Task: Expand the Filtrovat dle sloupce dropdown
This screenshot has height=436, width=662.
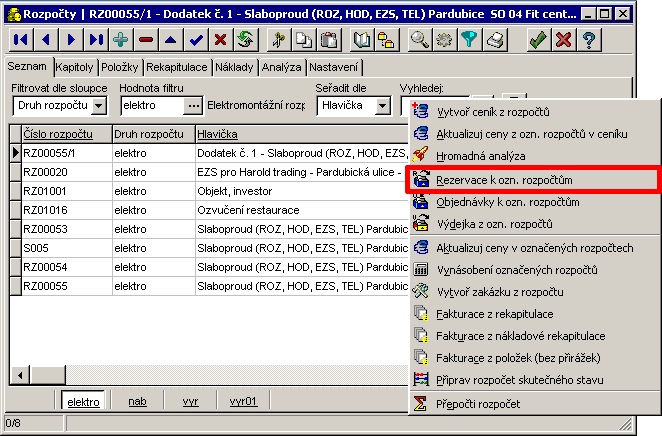Action: 98,105
